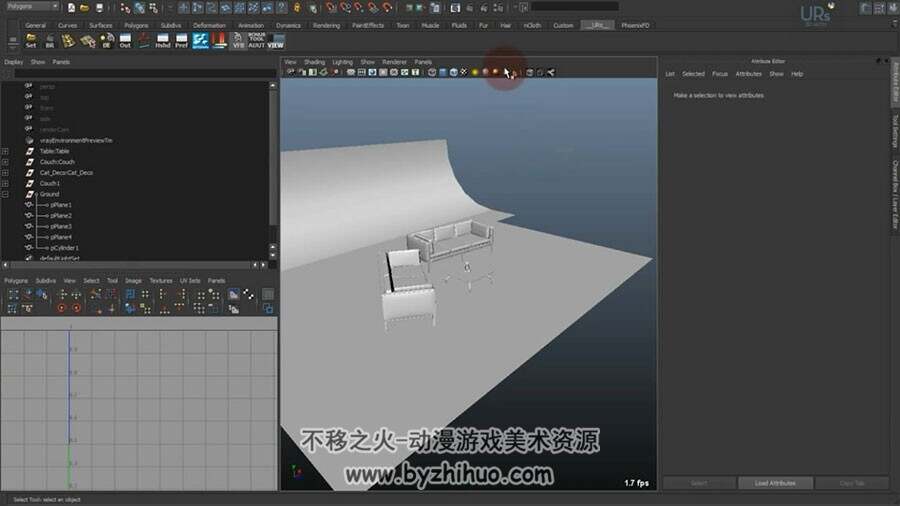Click the viewport select camera icon
Viewport: 900px width, 506px height.
[x=291, y=72]
